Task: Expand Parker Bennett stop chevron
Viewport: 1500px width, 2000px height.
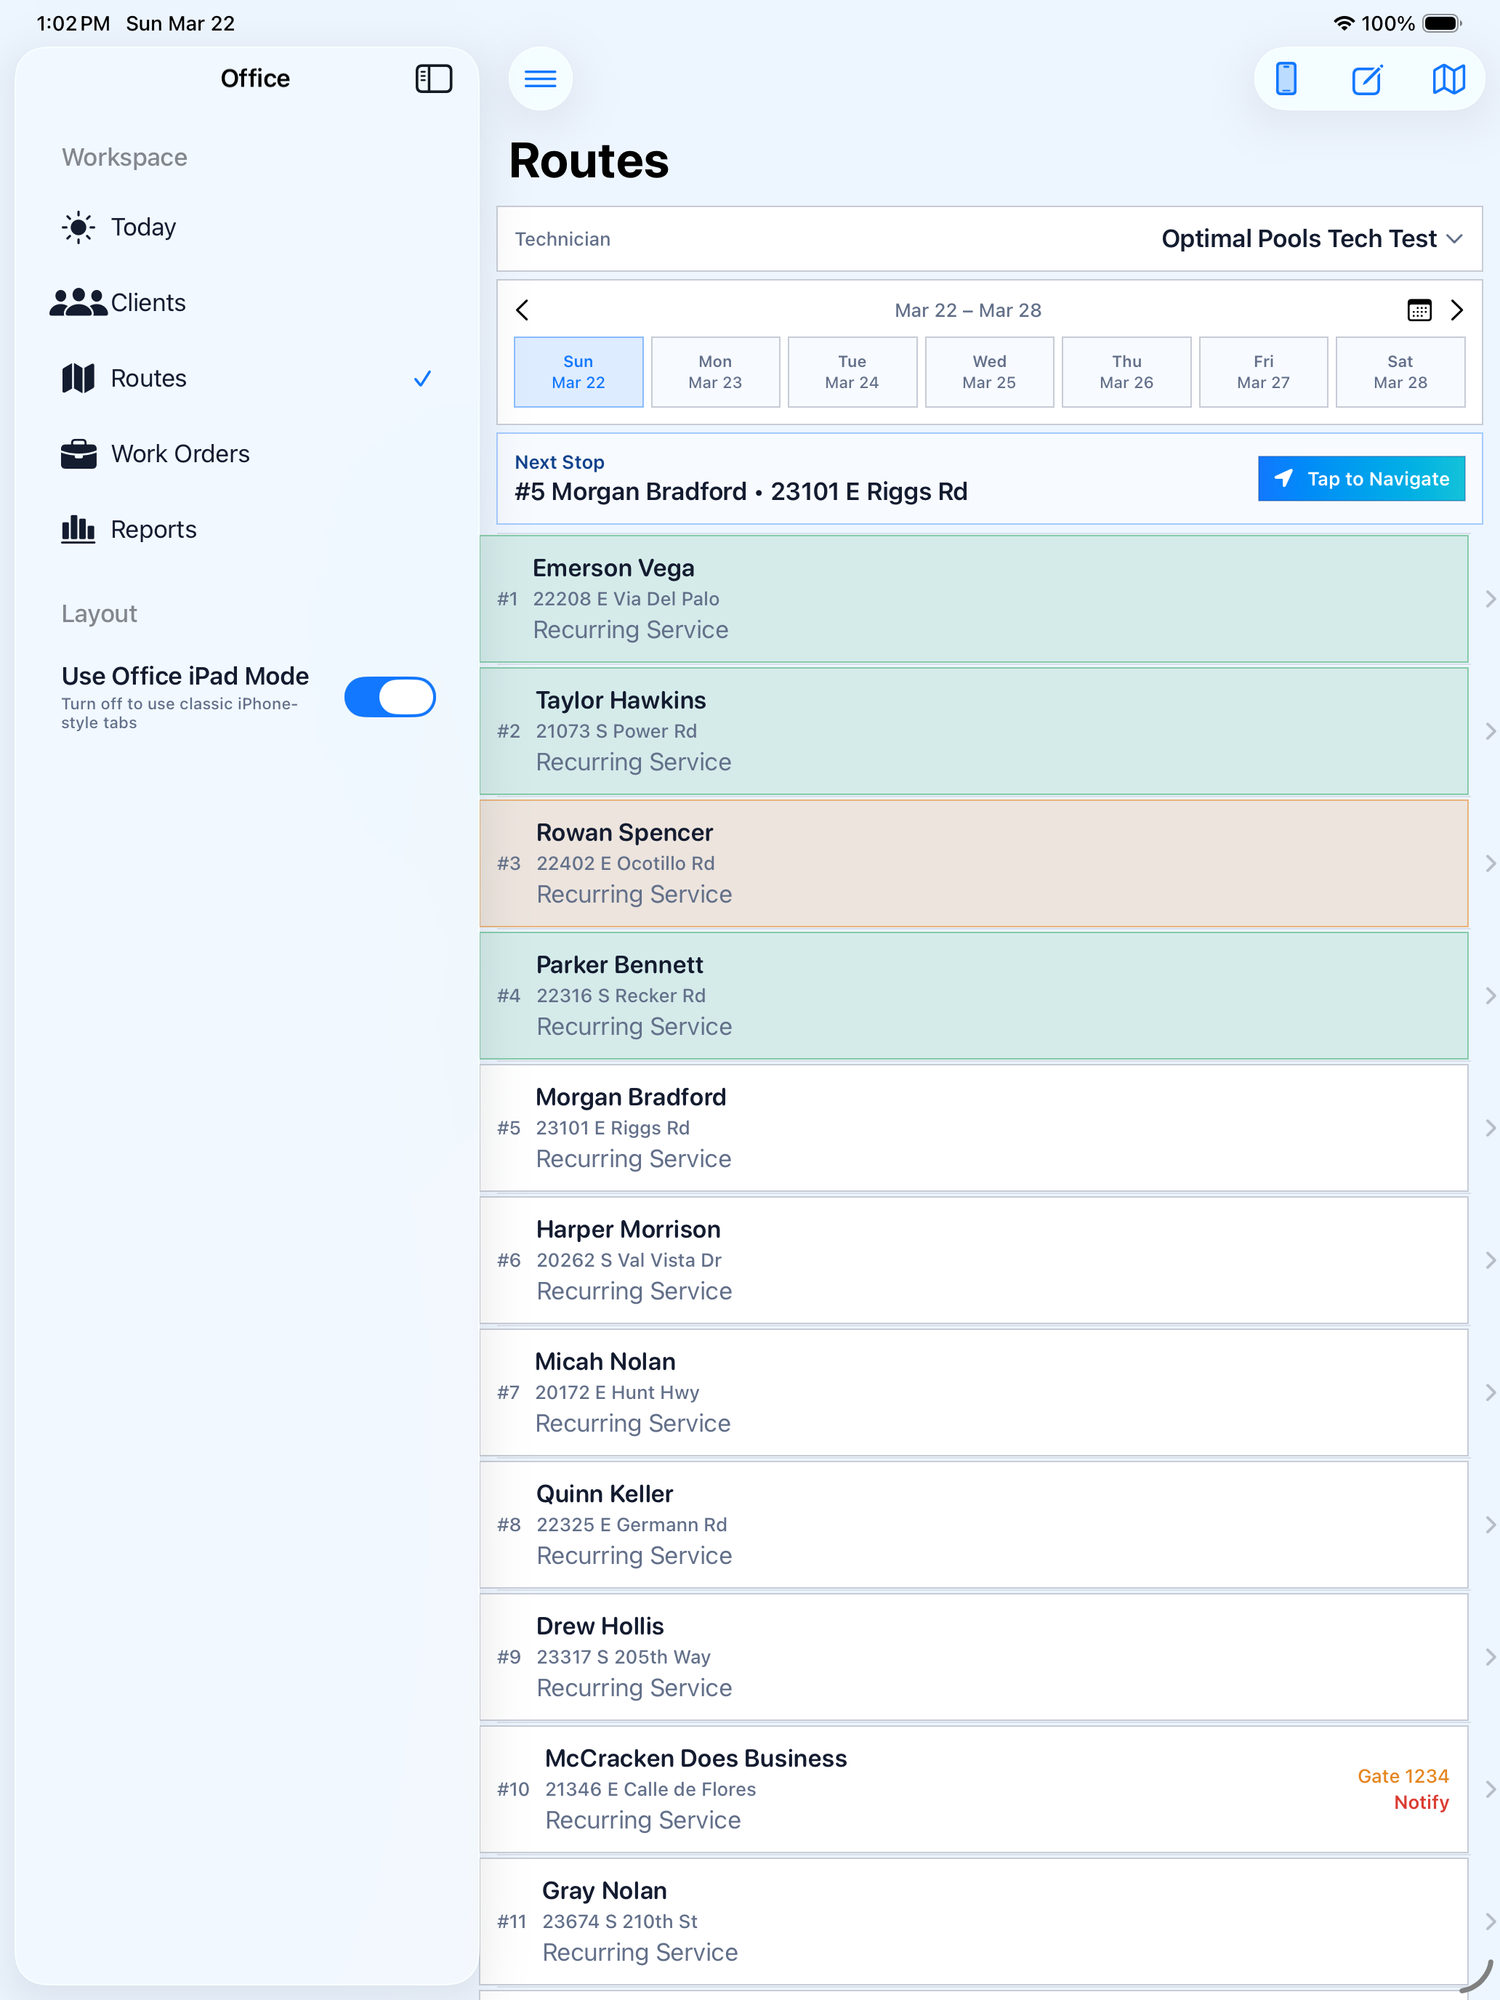Action: [x=1490, y=995]
